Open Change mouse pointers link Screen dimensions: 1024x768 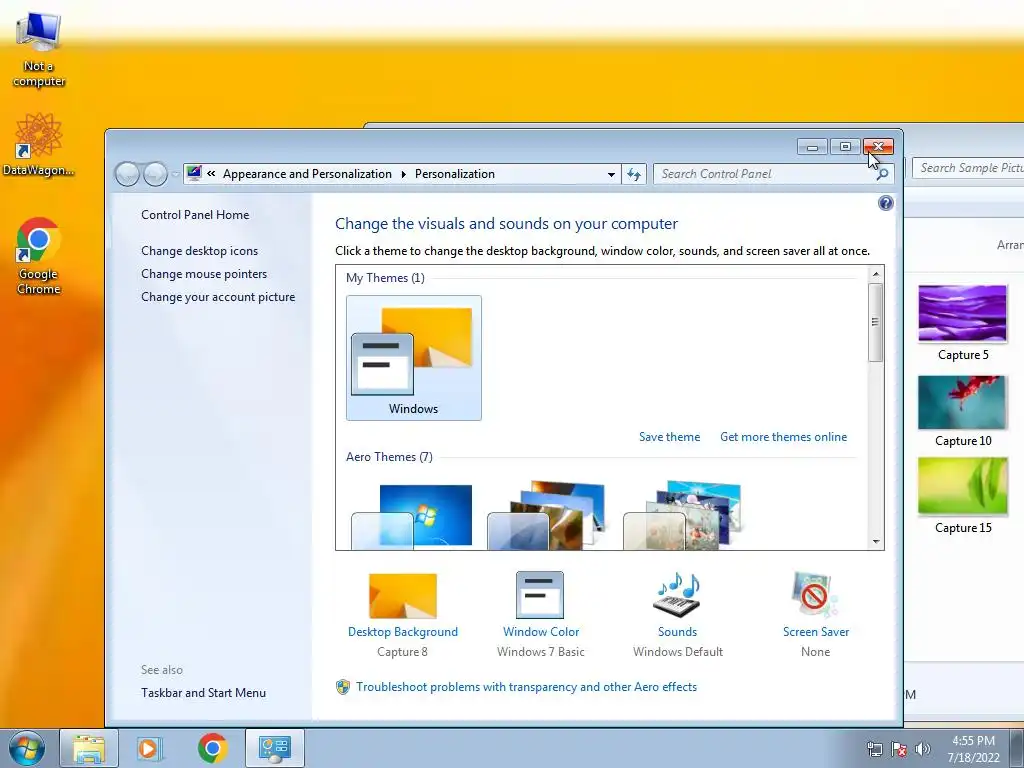[204, 274]
